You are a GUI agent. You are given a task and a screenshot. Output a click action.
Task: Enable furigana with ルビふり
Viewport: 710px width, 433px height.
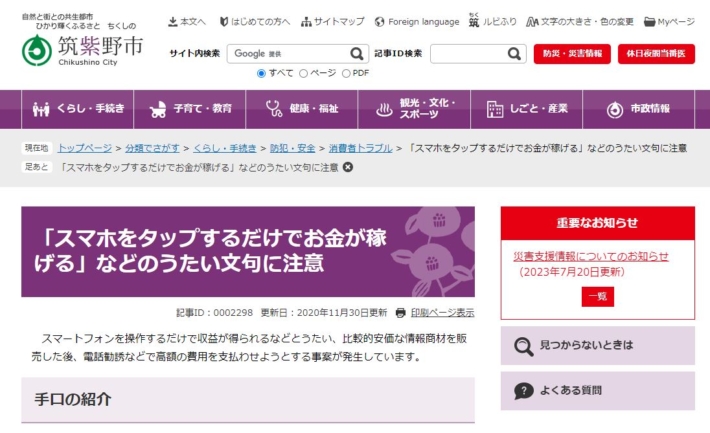pos(493,21)
